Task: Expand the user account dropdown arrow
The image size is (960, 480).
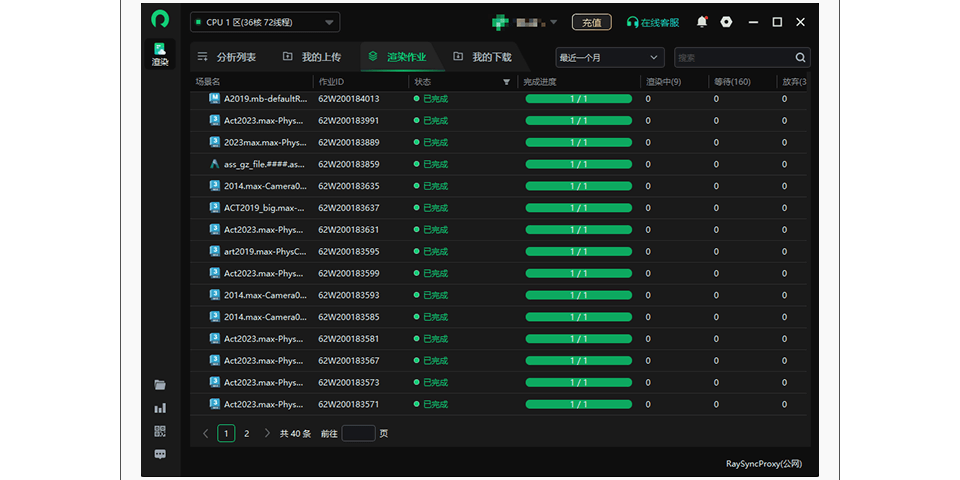Action: click(x=554, y=22)
